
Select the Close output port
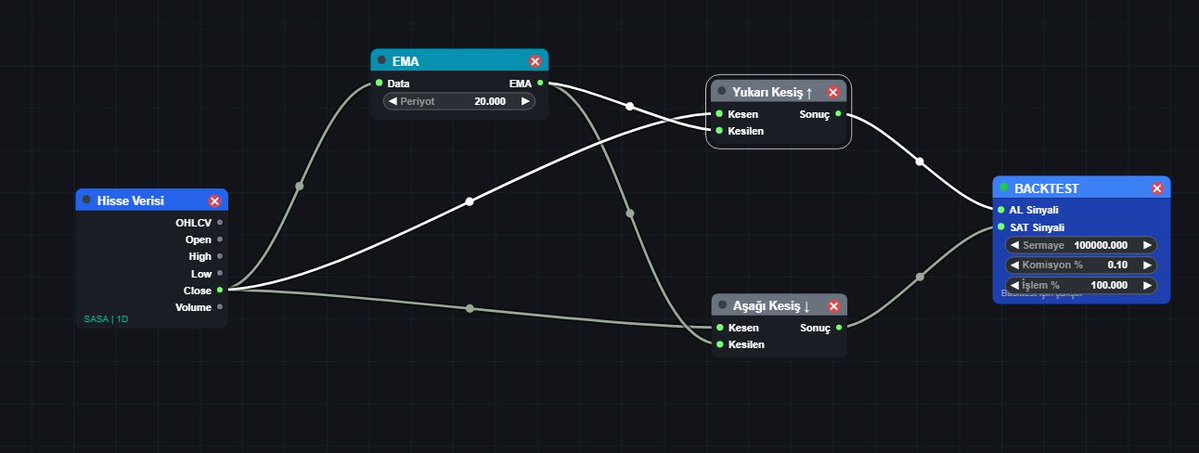coord(220,290)
